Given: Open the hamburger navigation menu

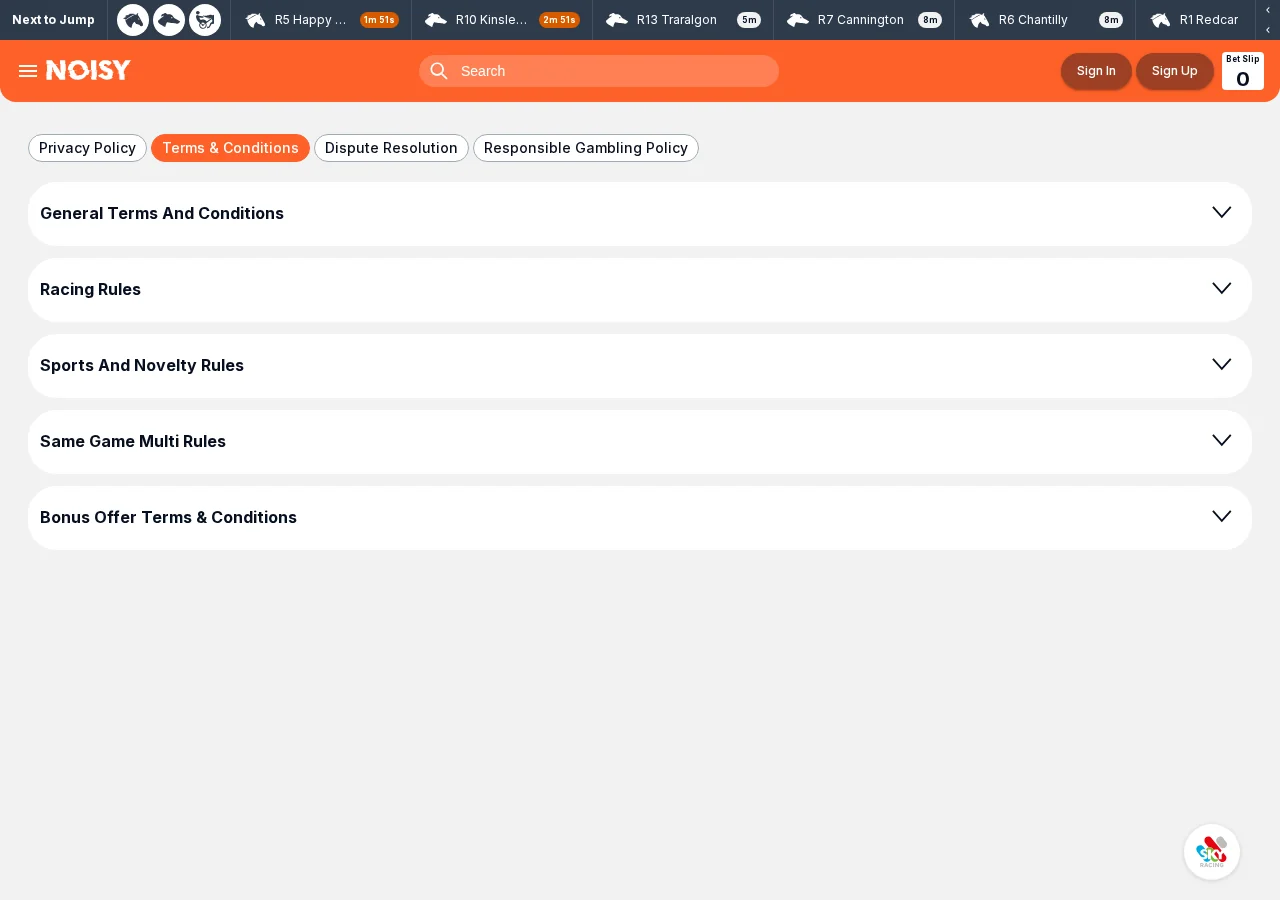Looking at the screenshot, I should pos(28,71).
